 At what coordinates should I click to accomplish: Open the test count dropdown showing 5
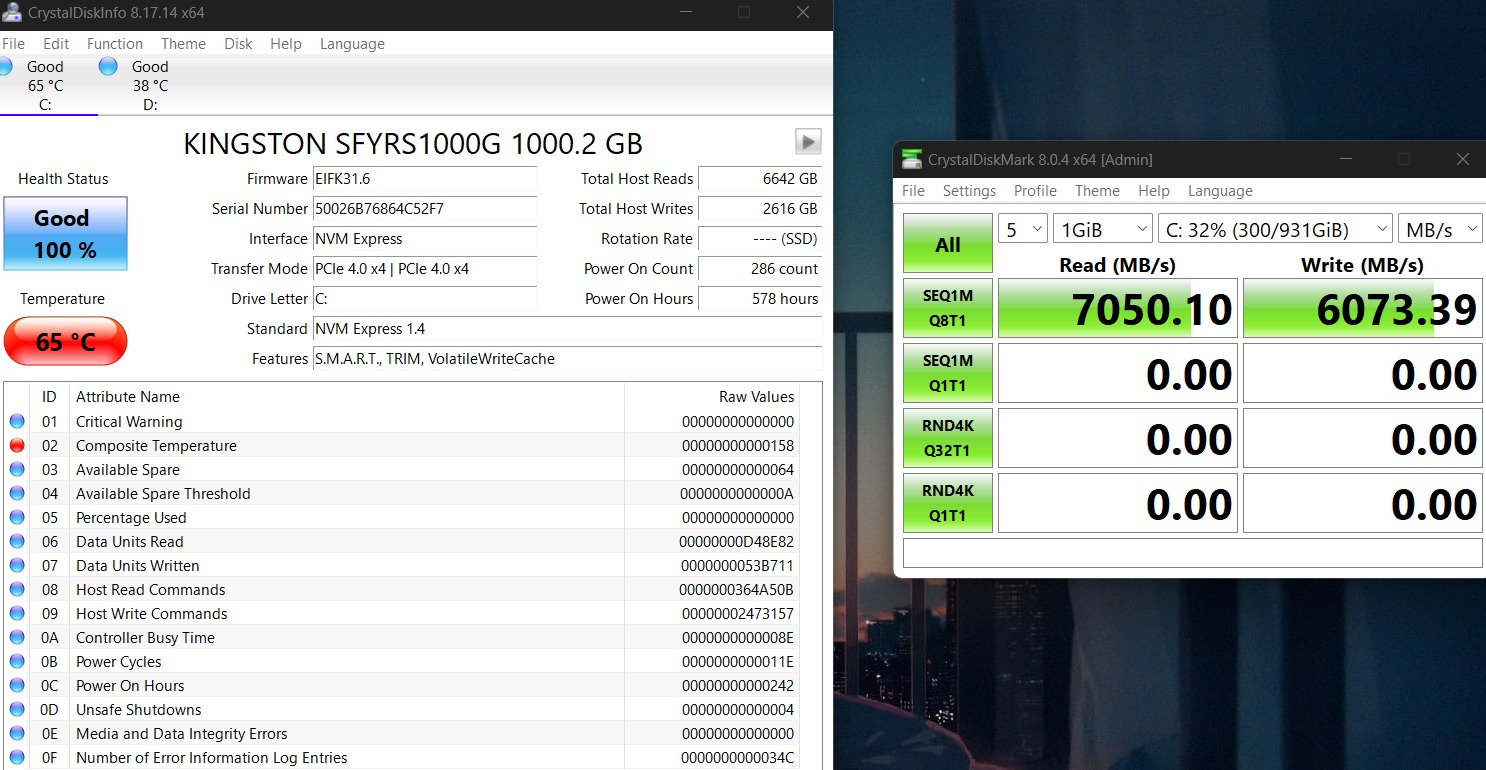(1022, 229)
